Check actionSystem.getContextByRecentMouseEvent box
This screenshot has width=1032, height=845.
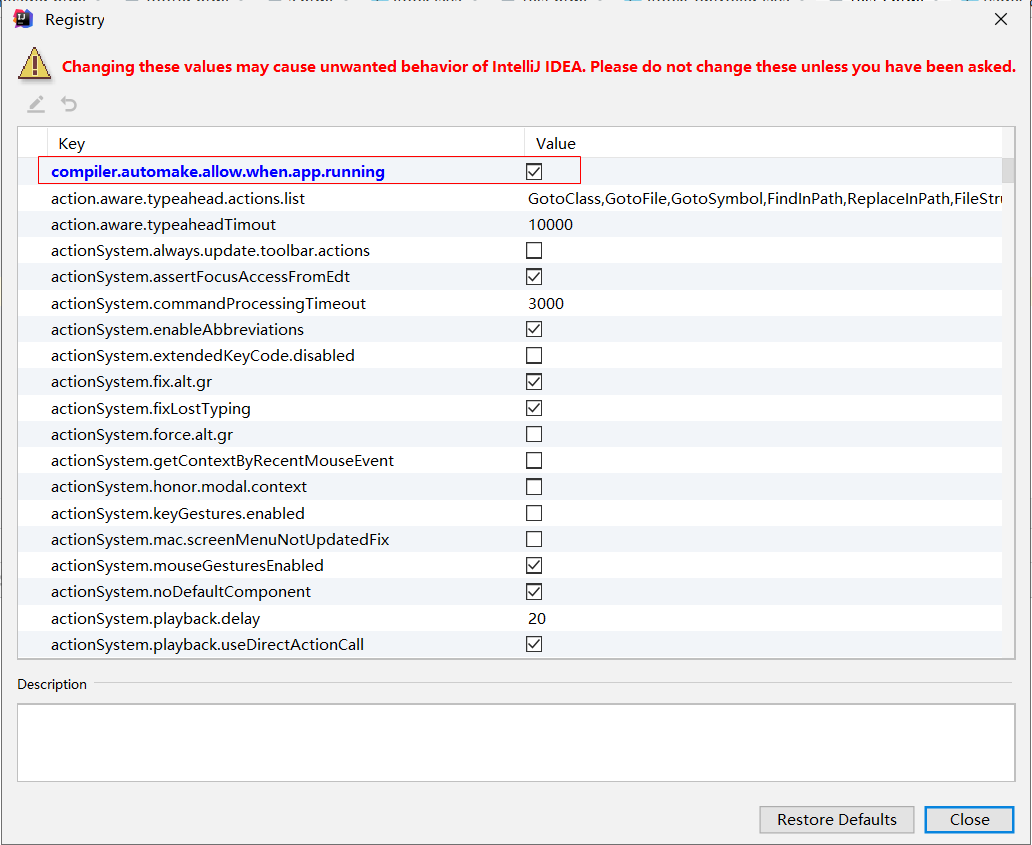pyautogui.click(x=534, y=461)
